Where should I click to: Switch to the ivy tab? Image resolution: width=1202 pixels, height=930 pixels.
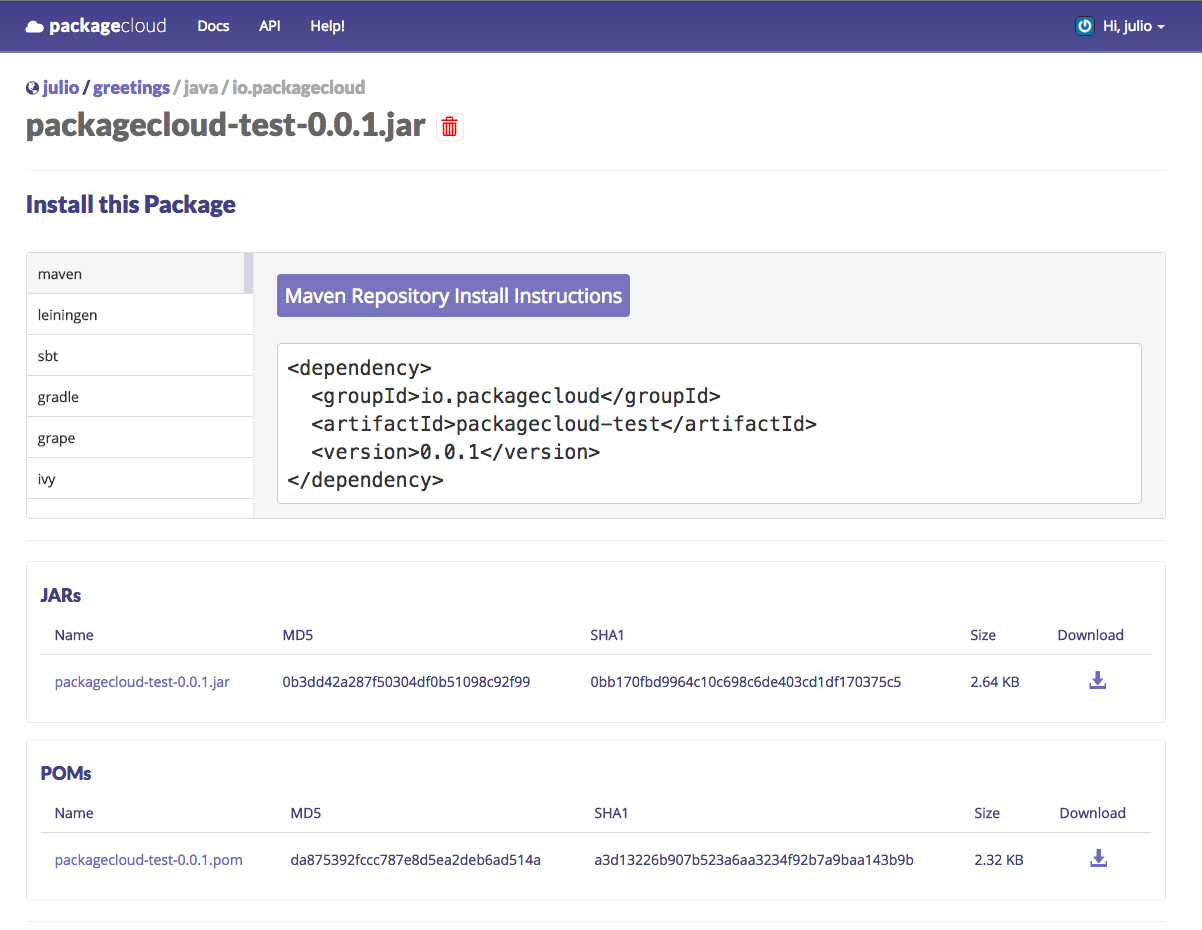tap(135, 479)
